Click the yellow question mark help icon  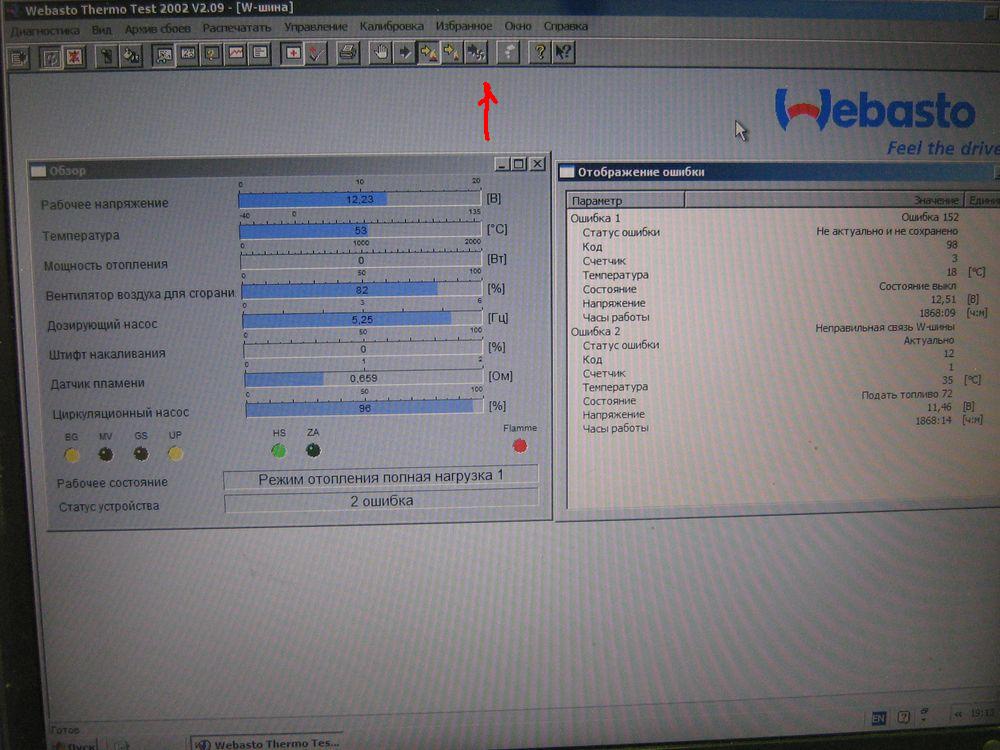click(539, 53)
